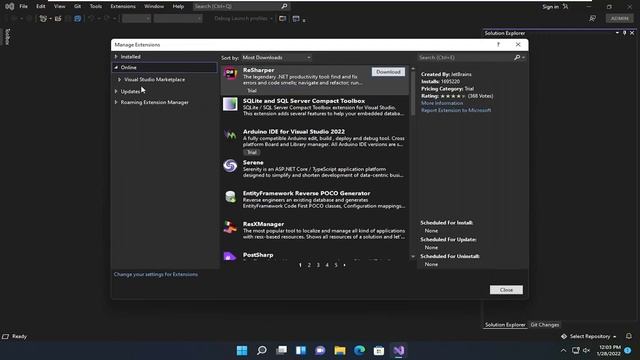Click the Windows Start button
The image size is (640, 360).
click(242, 350)
